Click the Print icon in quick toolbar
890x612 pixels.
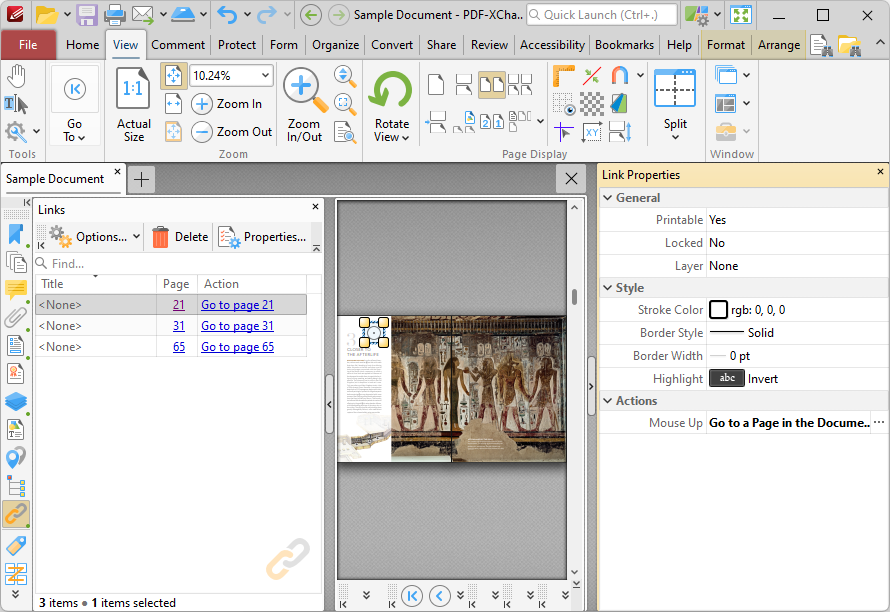coord(115,15)
